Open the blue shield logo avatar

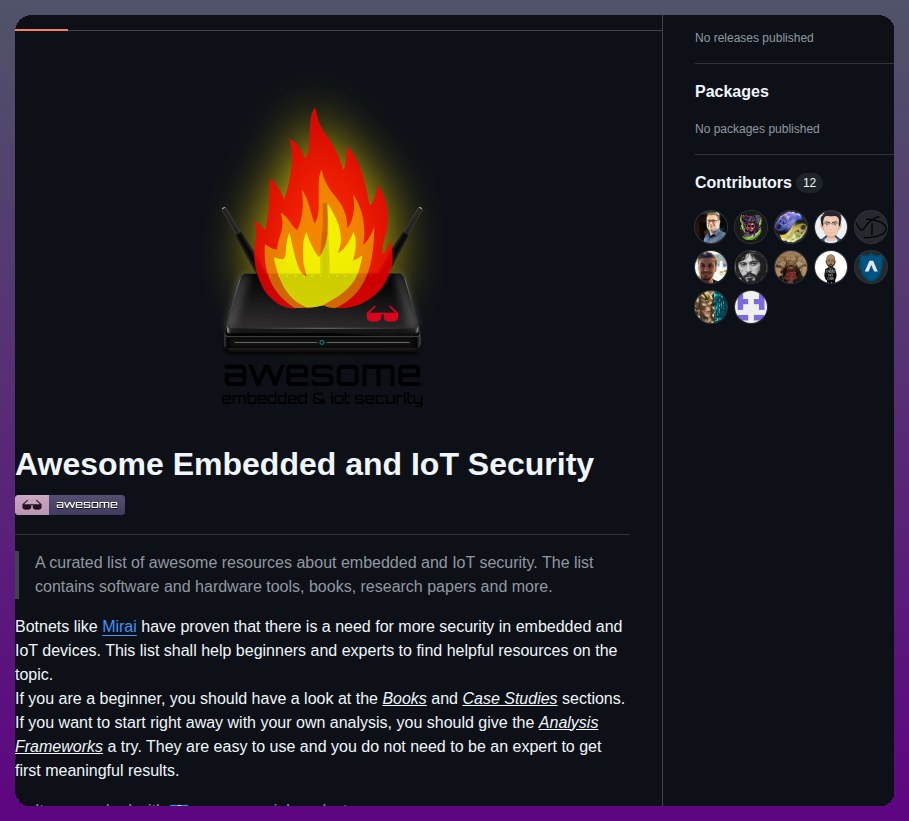pyautogui.click(x=871, y=267)
